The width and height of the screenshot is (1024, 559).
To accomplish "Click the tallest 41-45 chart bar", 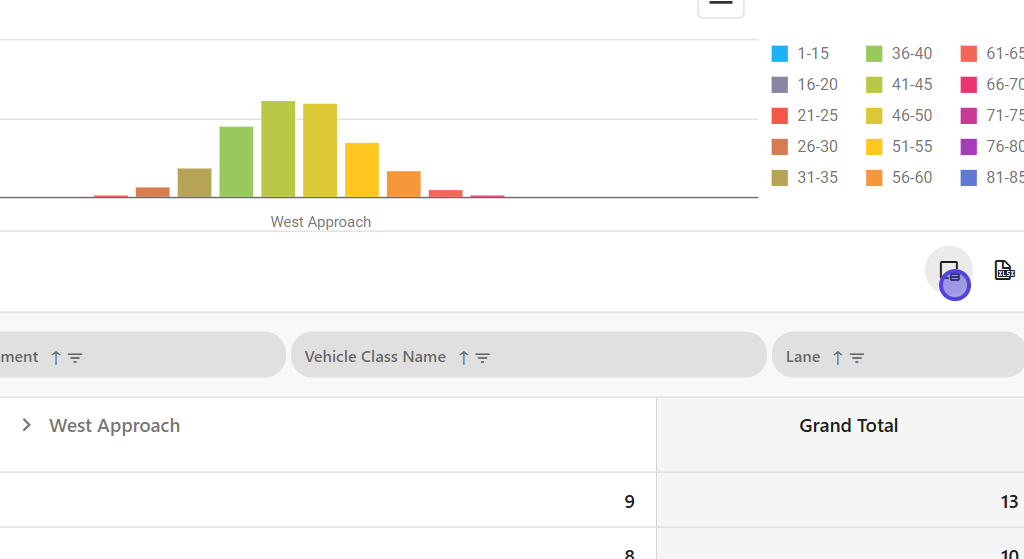I will click(x=278, y=148).
